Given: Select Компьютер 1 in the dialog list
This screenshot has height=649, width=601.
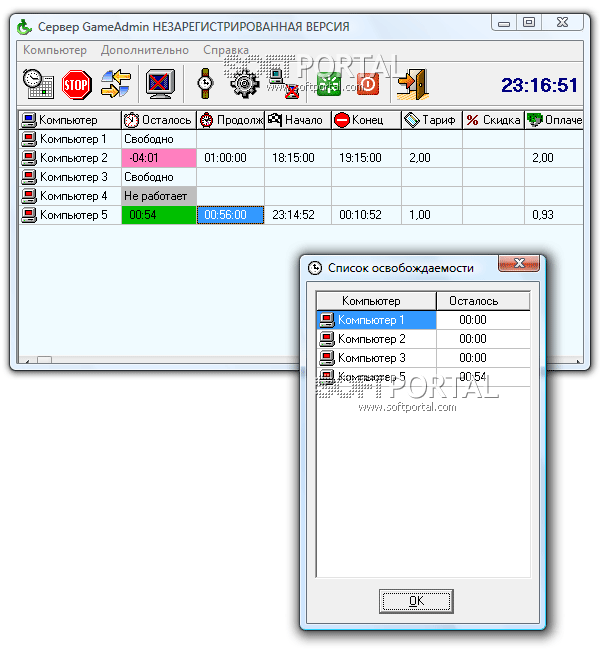Looking at the screenshot, I should click(x=423, y=320).
